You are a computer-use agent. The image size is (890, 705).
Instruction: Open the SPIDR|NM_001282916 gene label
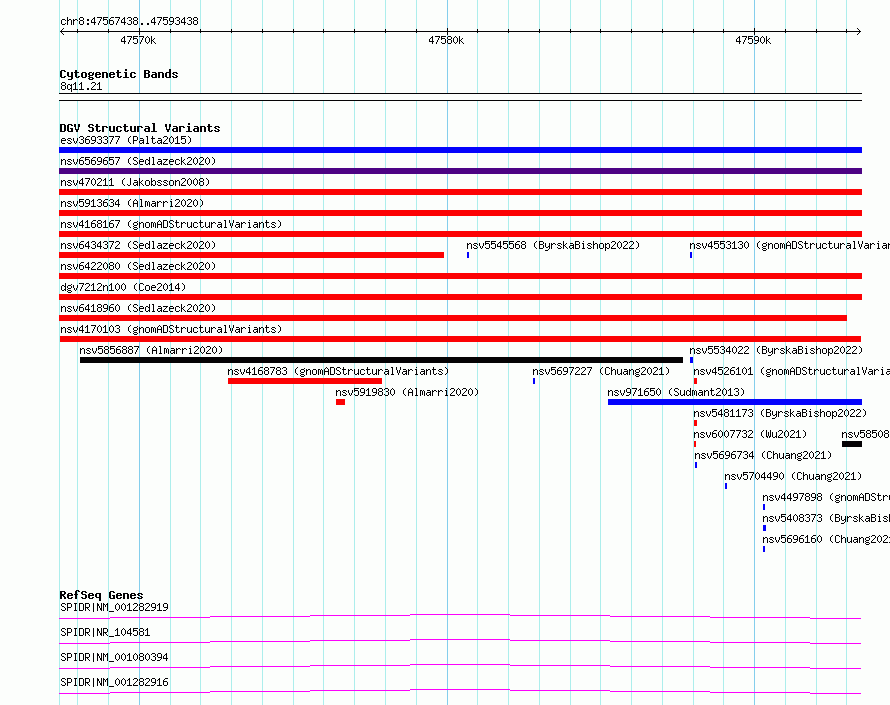click(x=114, y=682)
